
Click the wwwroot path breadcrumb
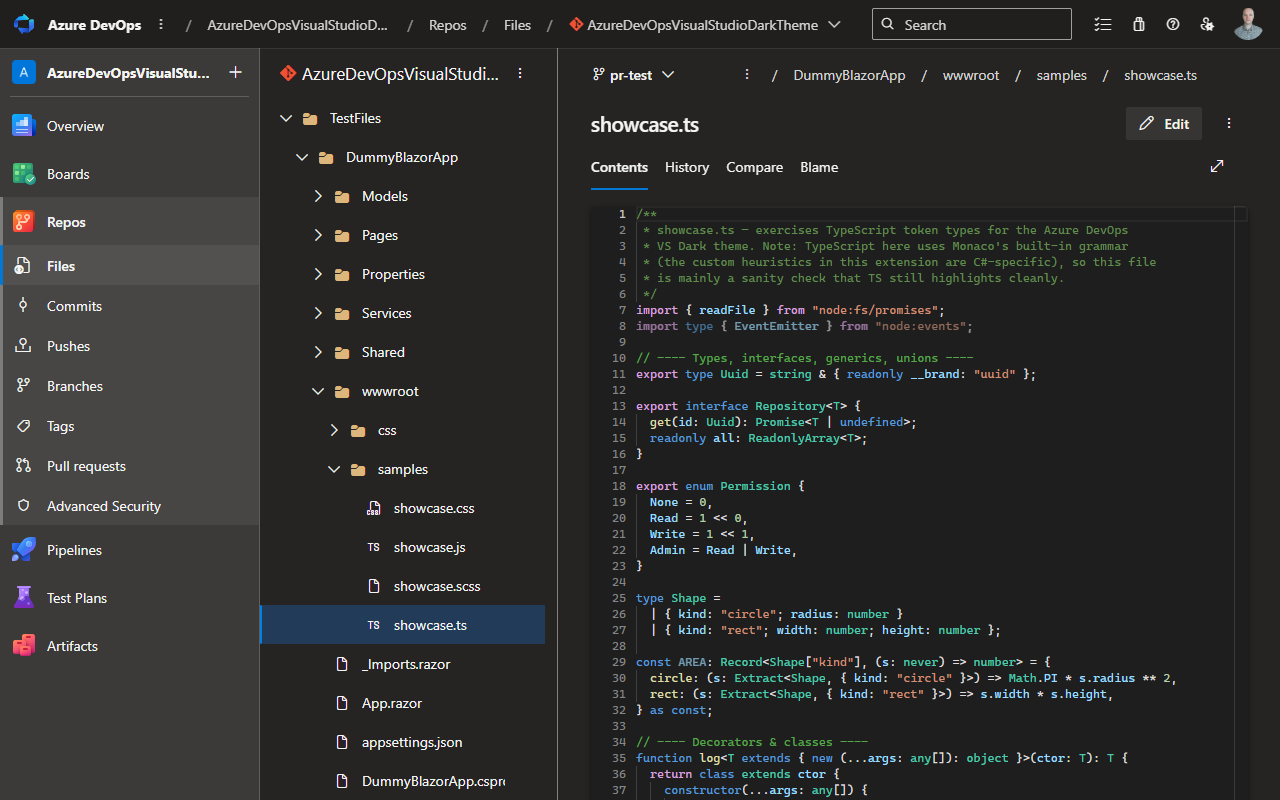coord(971,75)
